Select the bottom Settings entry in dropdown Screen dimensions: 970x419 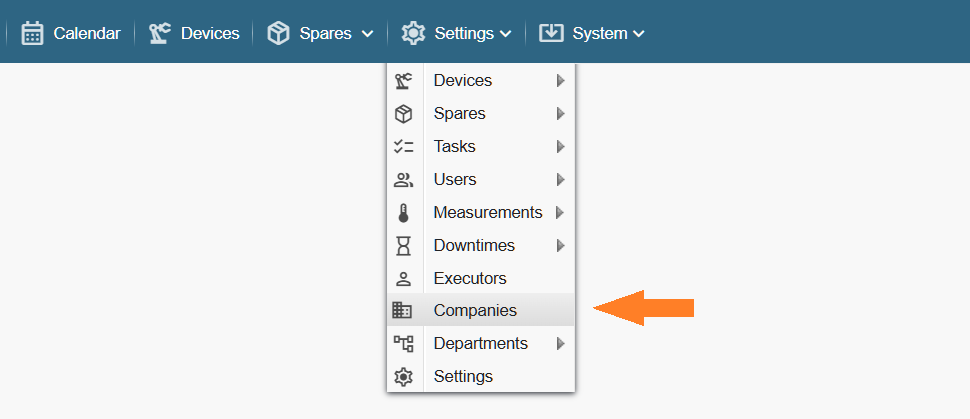point(463,376)
